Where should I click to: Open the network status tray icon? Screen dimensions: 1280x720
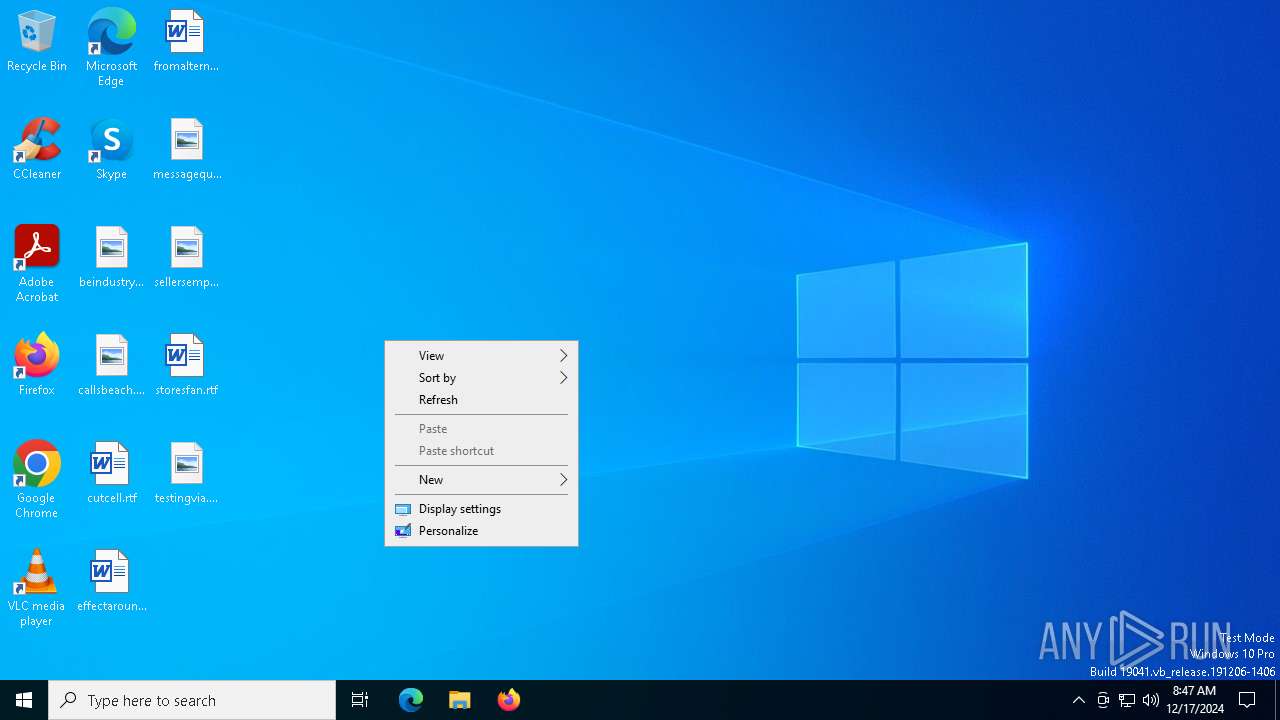click(x=1127, y=700)
